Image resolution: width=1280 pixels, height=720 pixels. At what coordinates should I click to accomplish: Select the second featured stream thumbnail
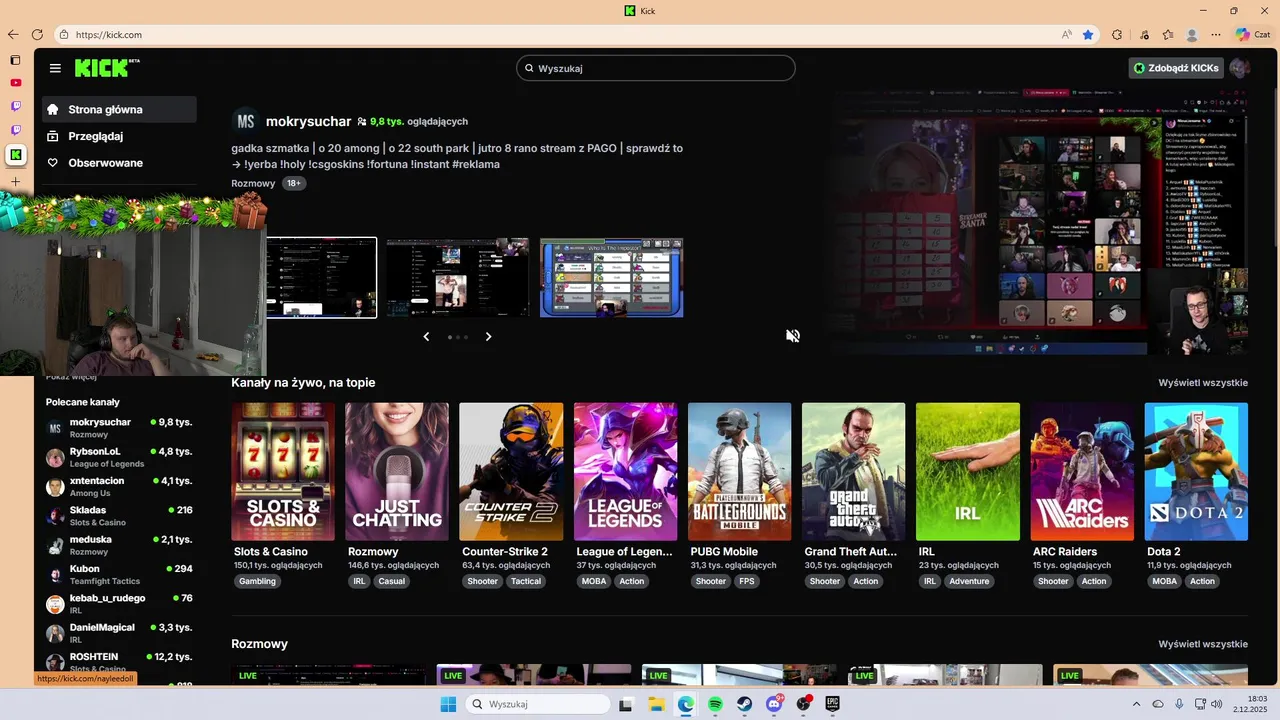tap(458, 278)
